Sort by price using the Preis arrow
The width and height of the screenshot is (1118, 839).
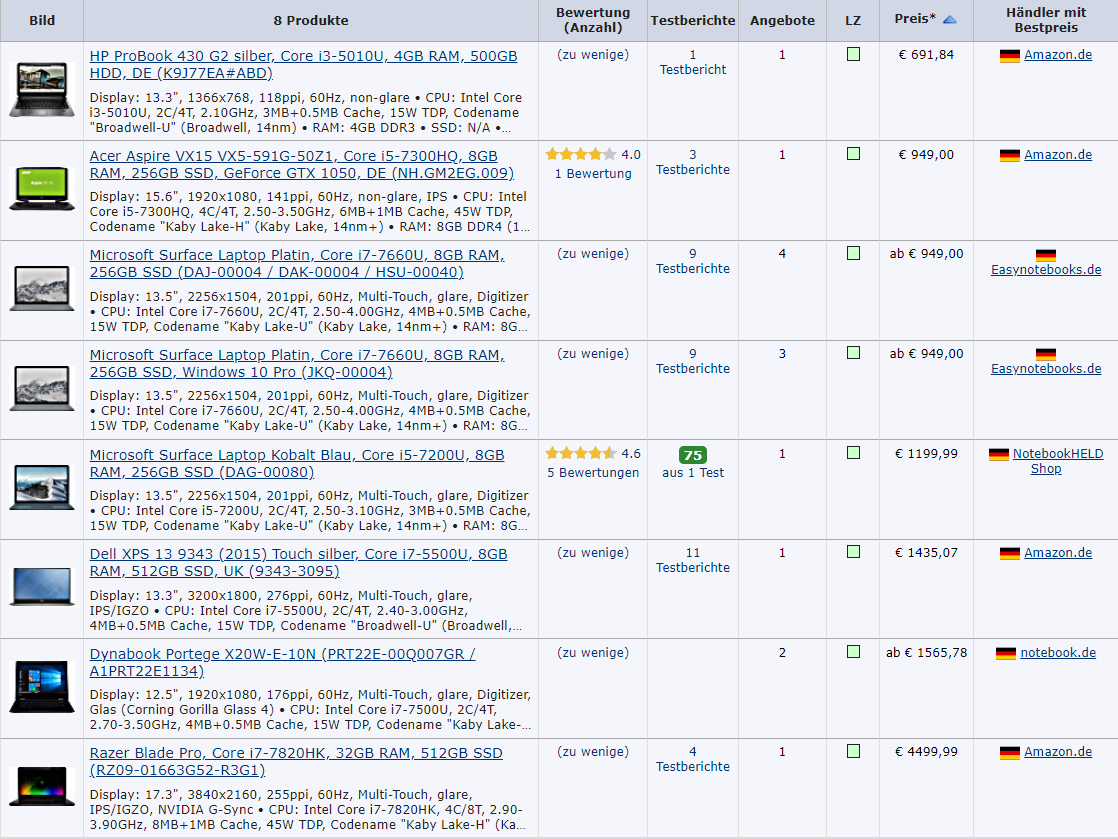click(x=949, y=20)
